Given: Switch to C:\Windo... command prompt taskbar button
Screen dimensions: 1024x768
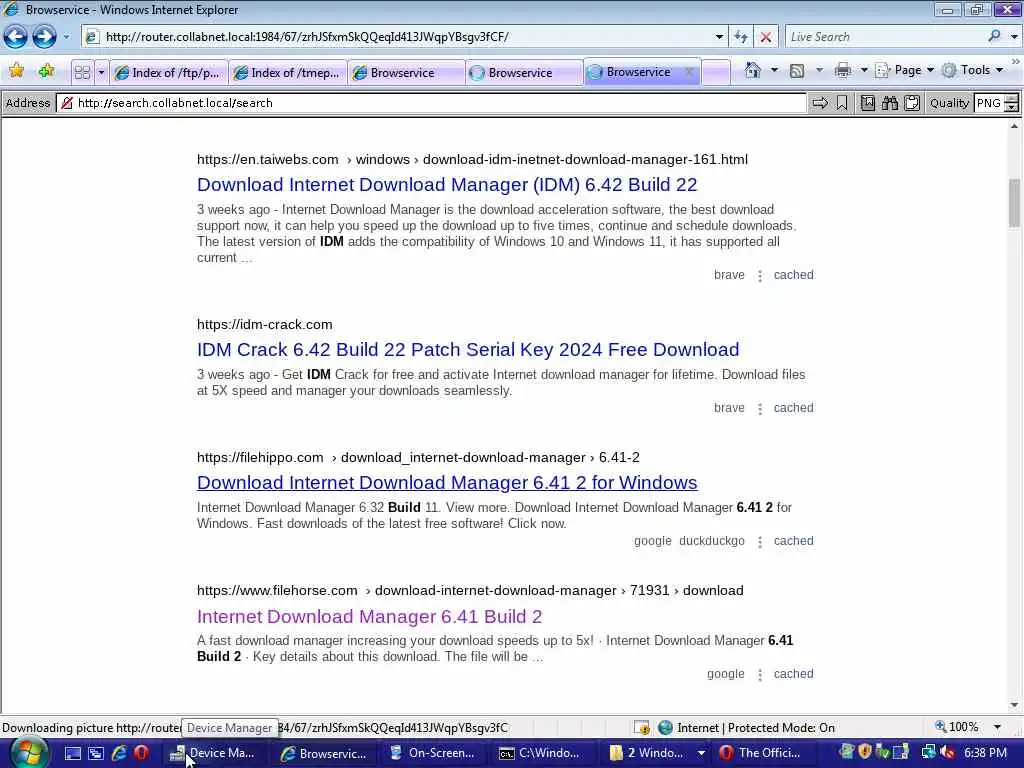Looking at the screenshot, I should click(541, 753).
